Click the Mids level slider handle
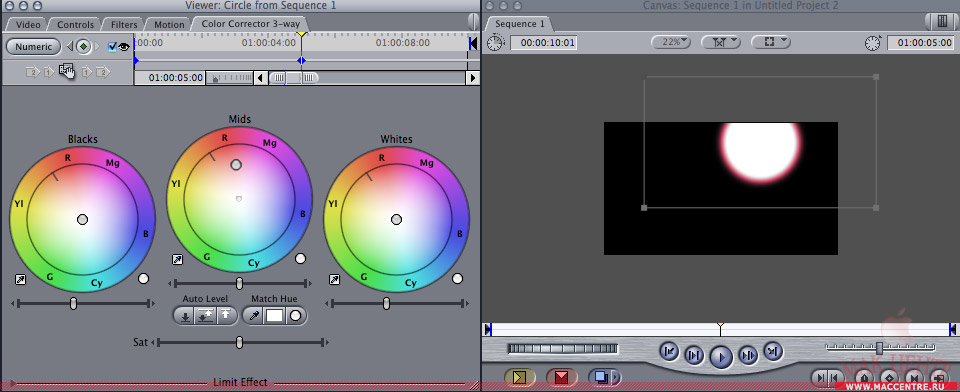Screen dimensions: 960x392 [x=239, y=283]
